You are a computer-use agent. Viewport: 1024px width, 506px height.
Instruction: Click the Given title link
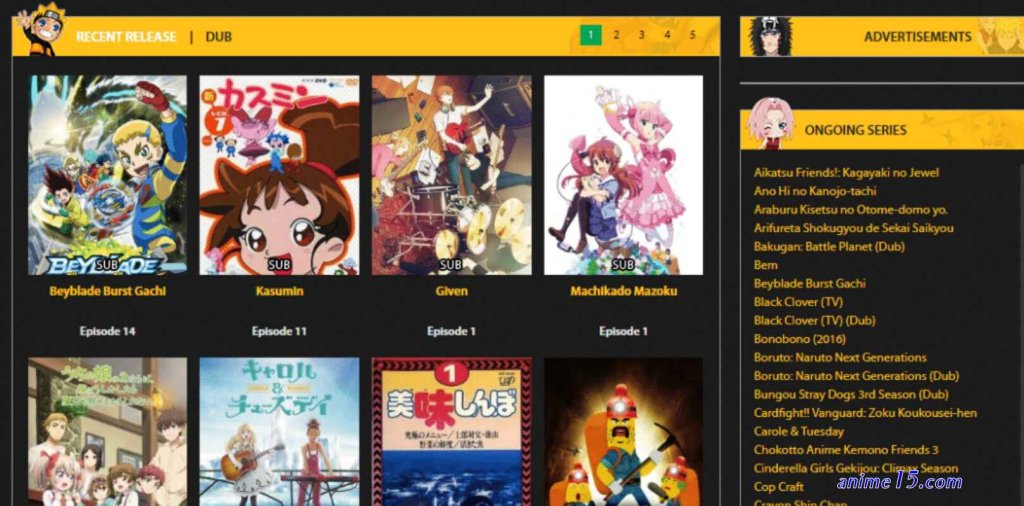pos(451,291)
